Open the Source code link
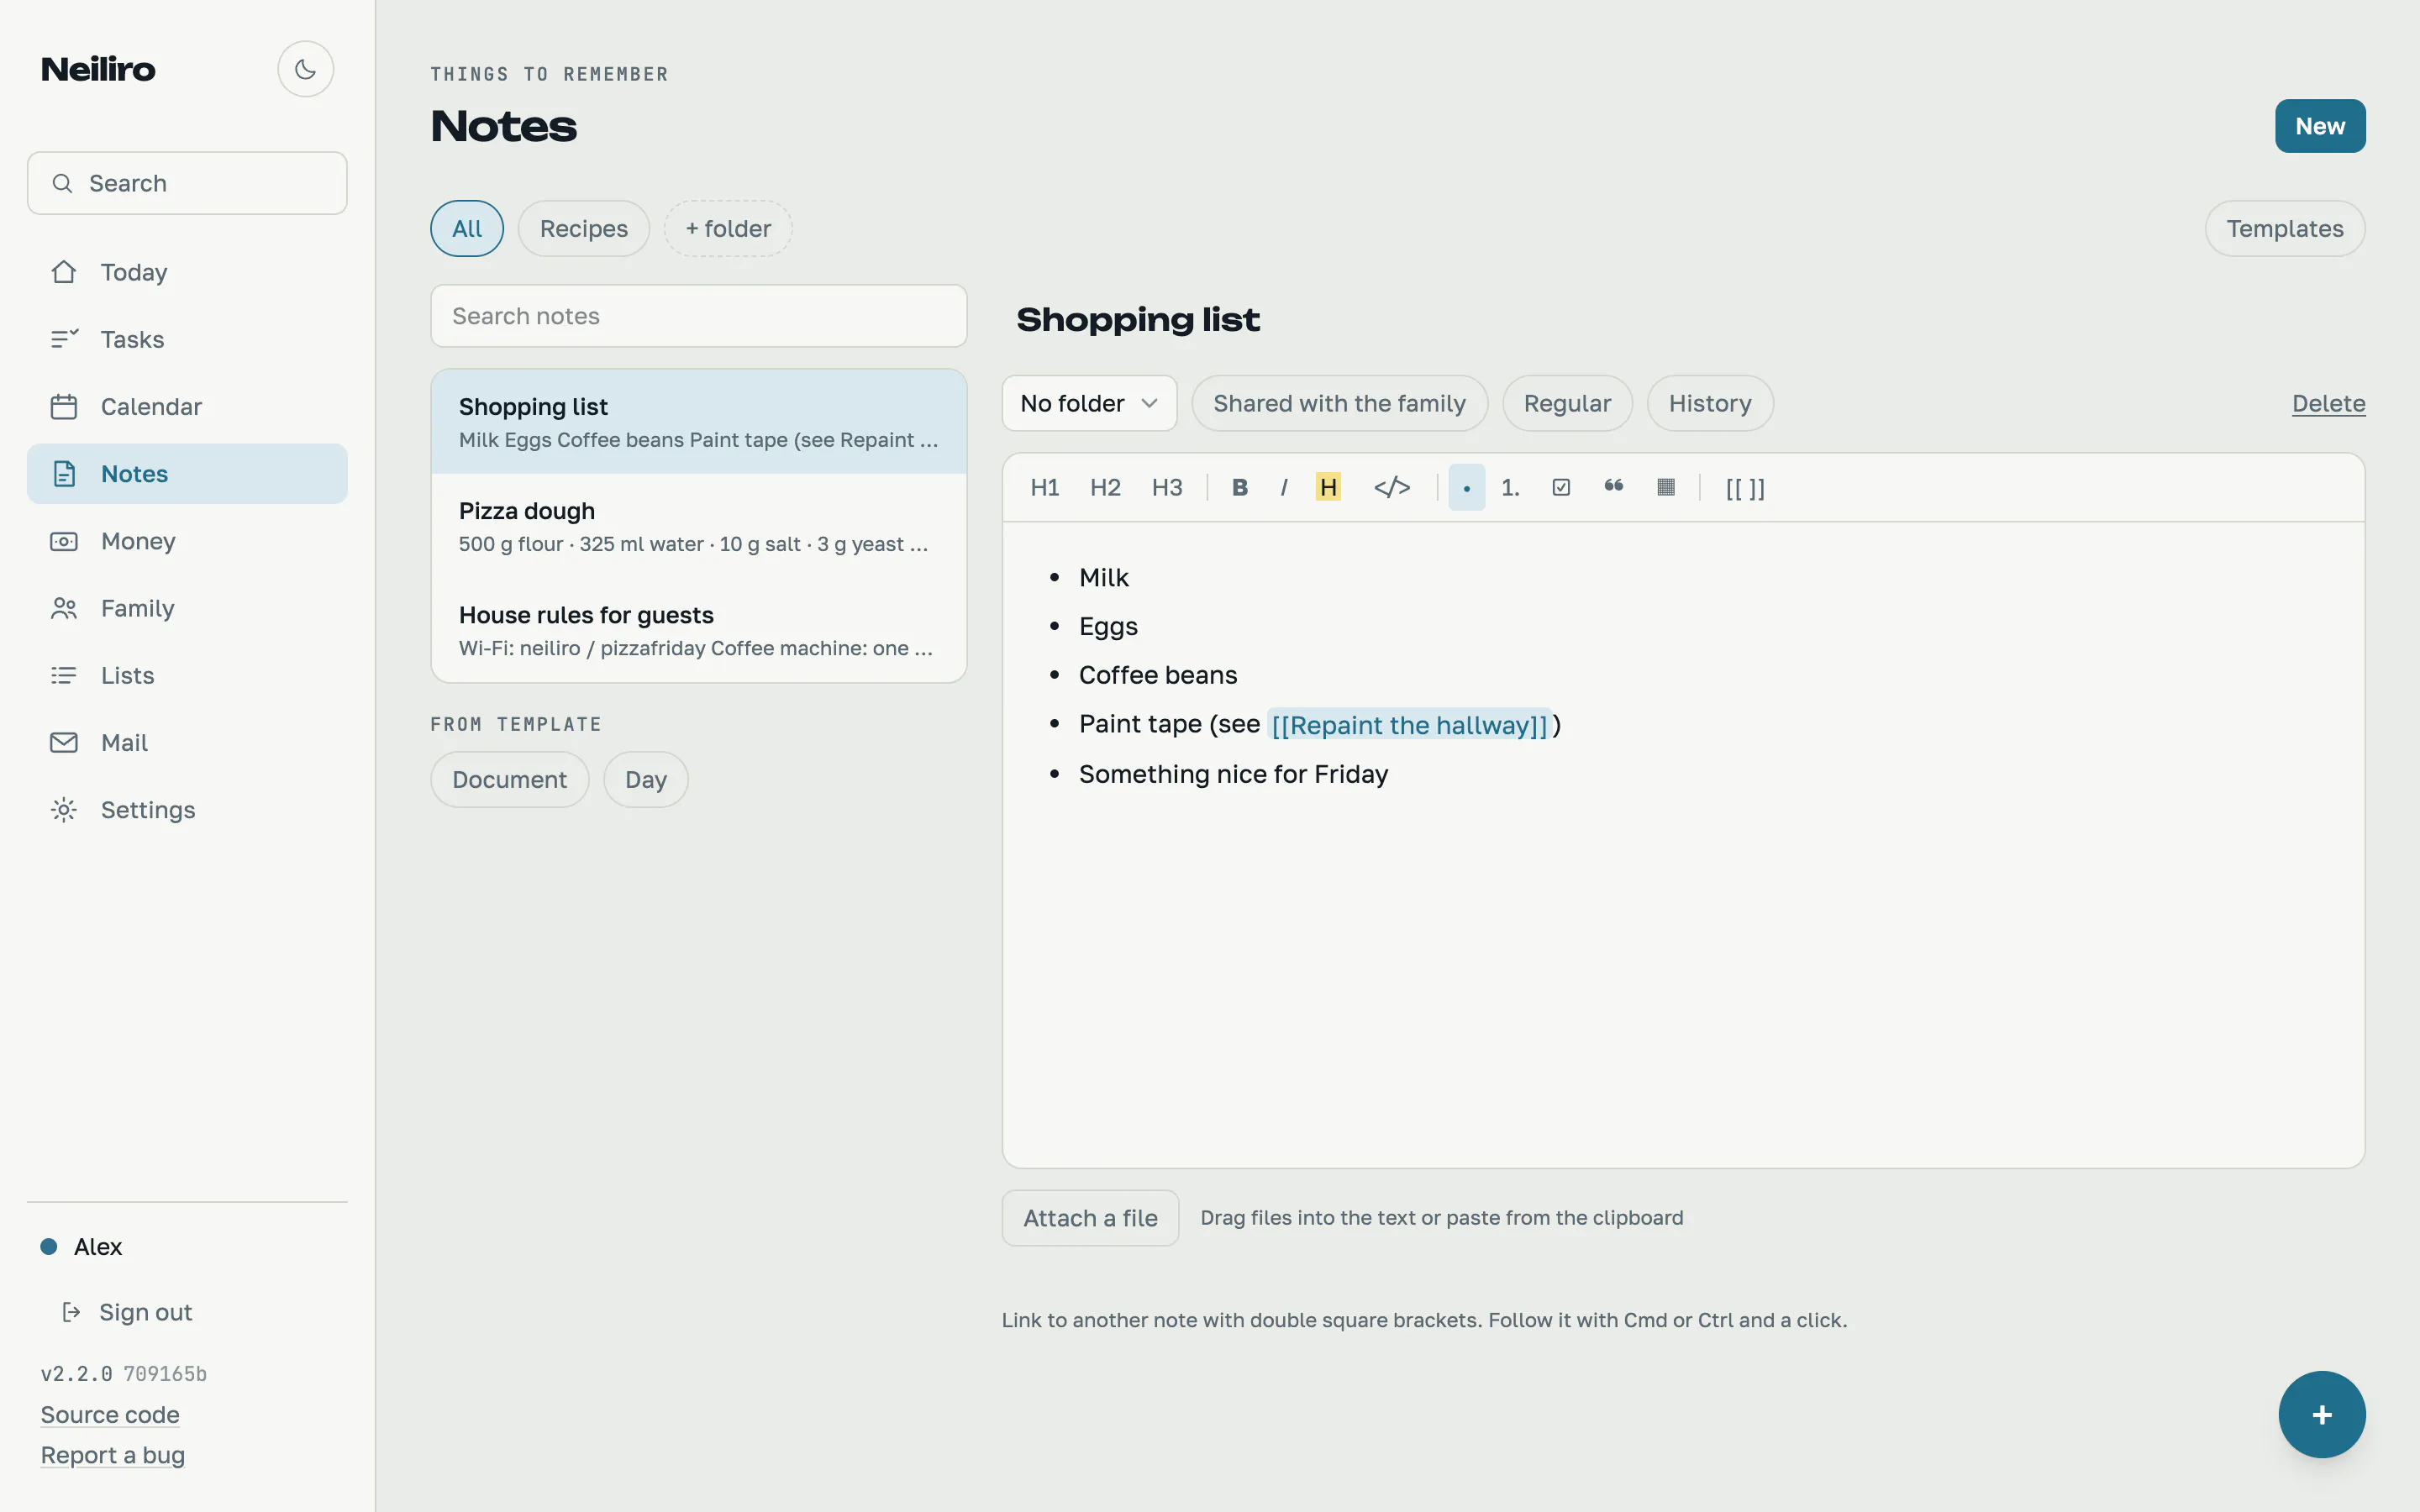Screen dimensions: 2420x1512 110,1414
